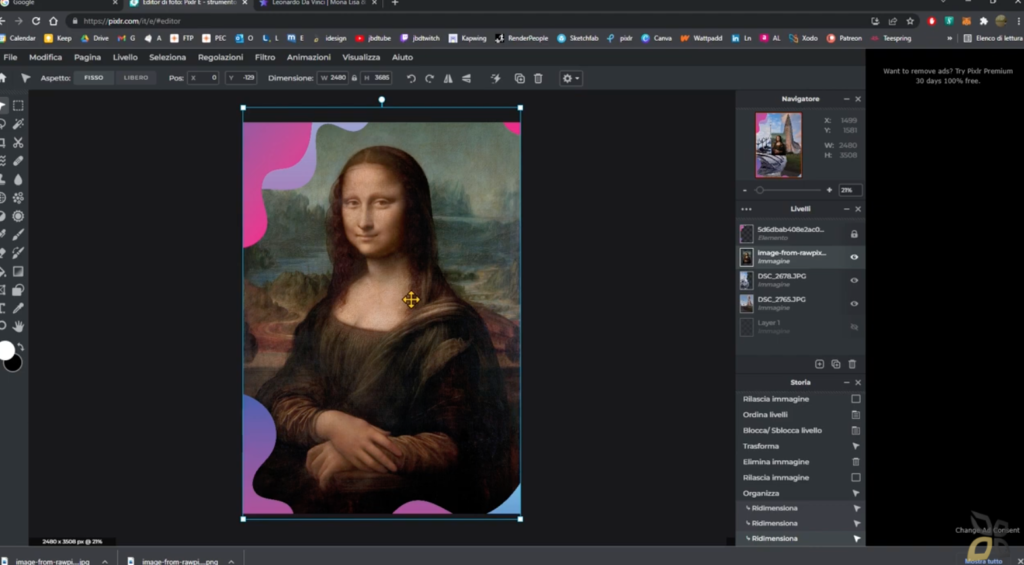The height and width of the screenshot is (565, 1024).
Task: Swap foreground and background colors
Action: click(x=20, y=347)
